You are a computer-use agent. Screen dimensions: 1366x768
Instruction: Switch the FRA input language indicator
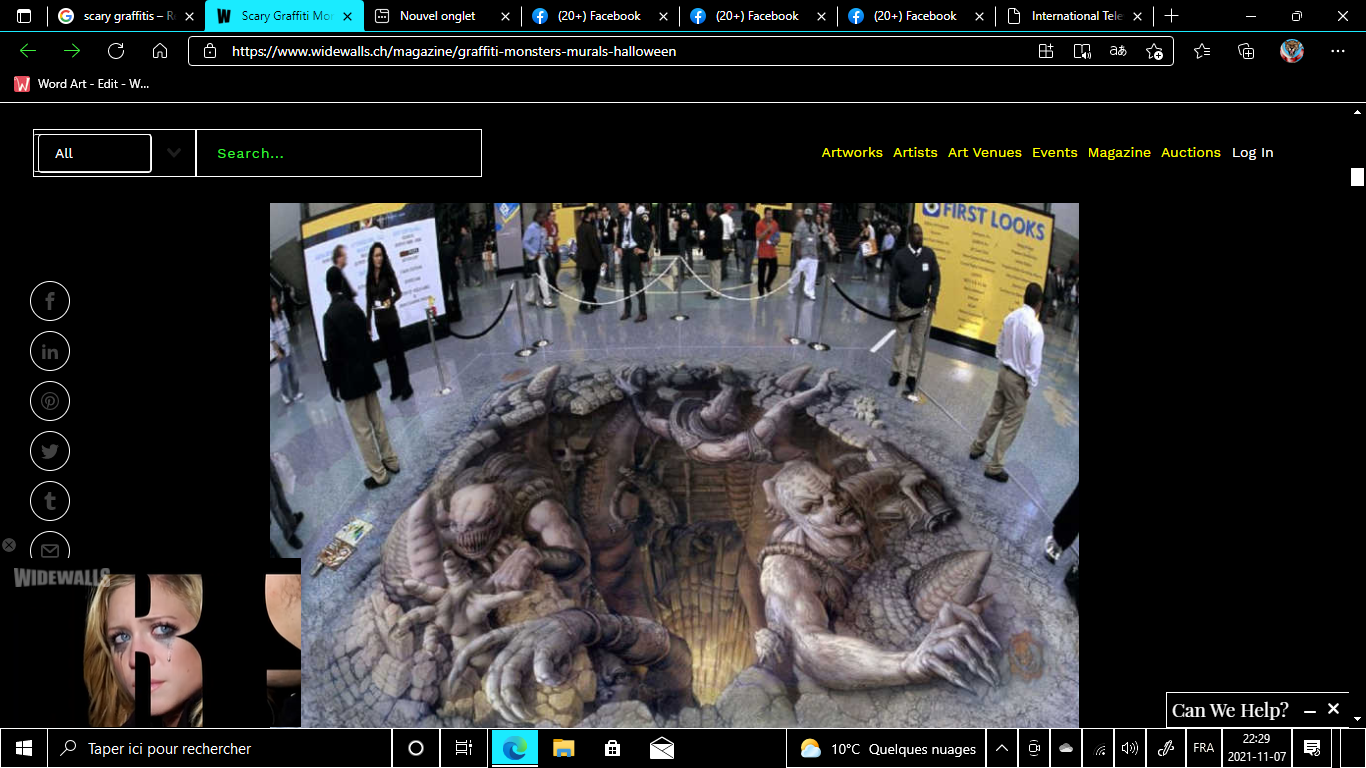(x=1203, y=748)
